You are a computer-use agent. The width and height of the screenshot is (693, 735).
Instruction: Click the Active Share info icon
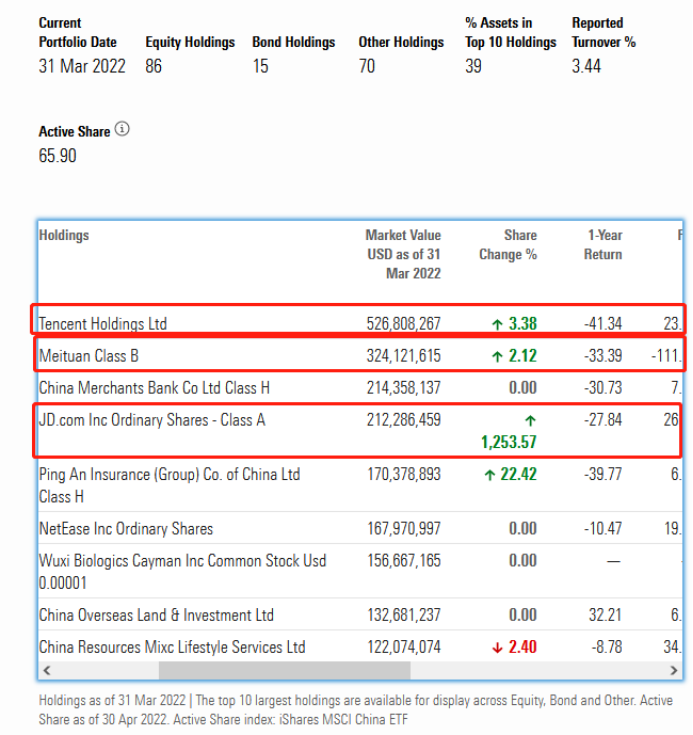(x=123, y=130)
